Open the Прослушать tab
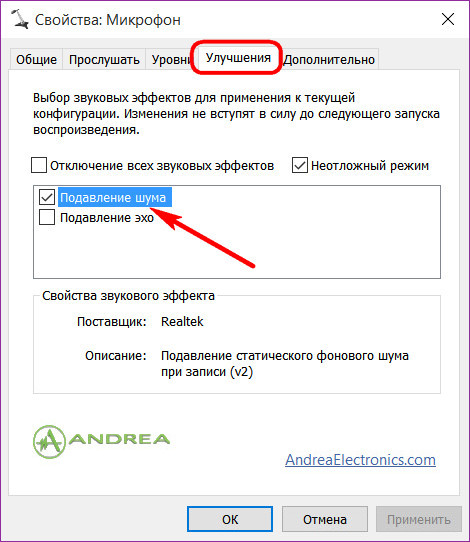The height and width of the screenshot is (542, 470). pyautogui.click(x=104, y=59)
